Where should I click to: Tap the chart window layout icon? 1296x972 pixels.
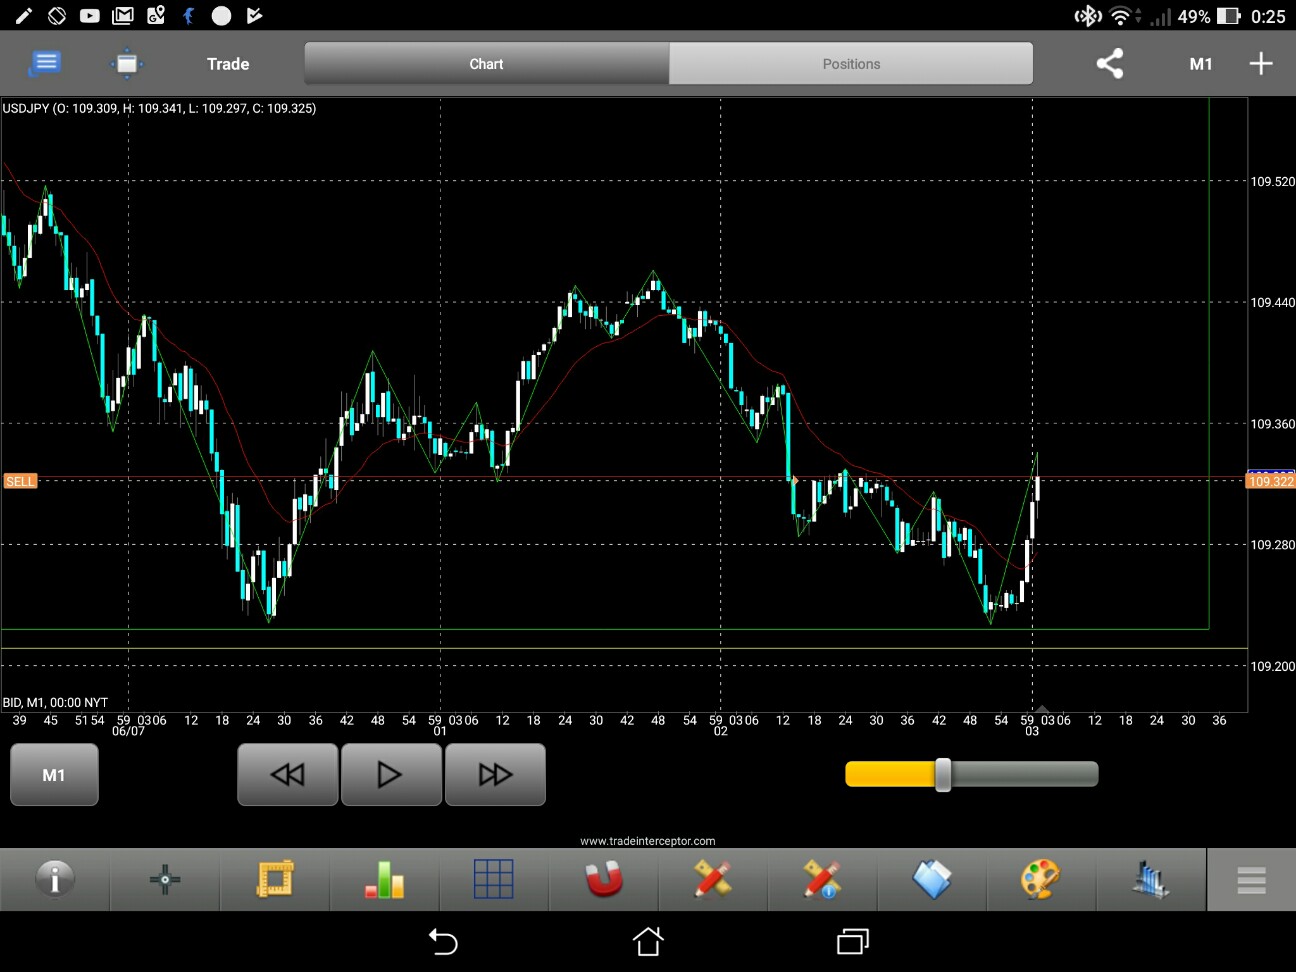127,63
